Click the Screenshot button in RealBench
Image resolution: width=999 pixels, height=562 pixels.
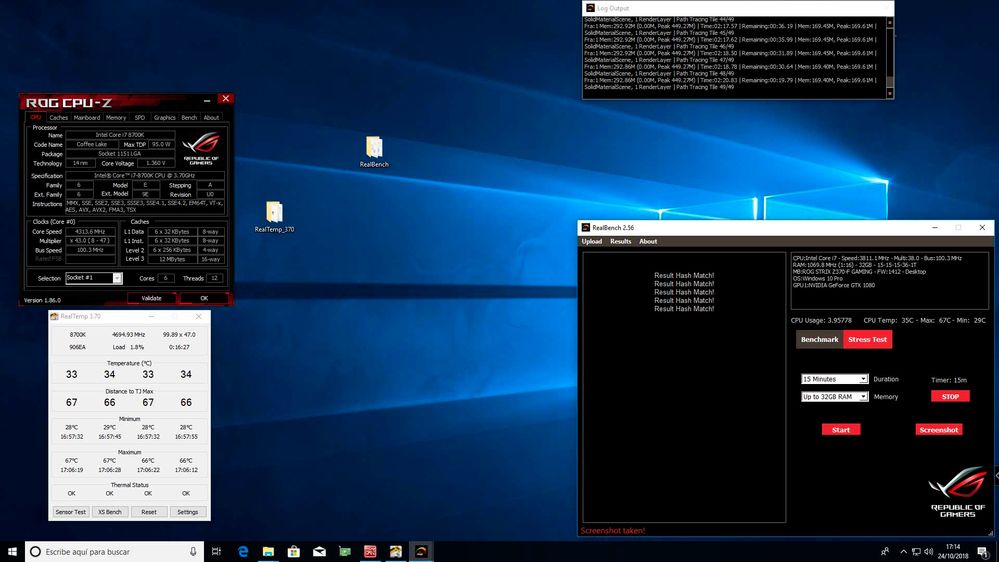point(938,429)
